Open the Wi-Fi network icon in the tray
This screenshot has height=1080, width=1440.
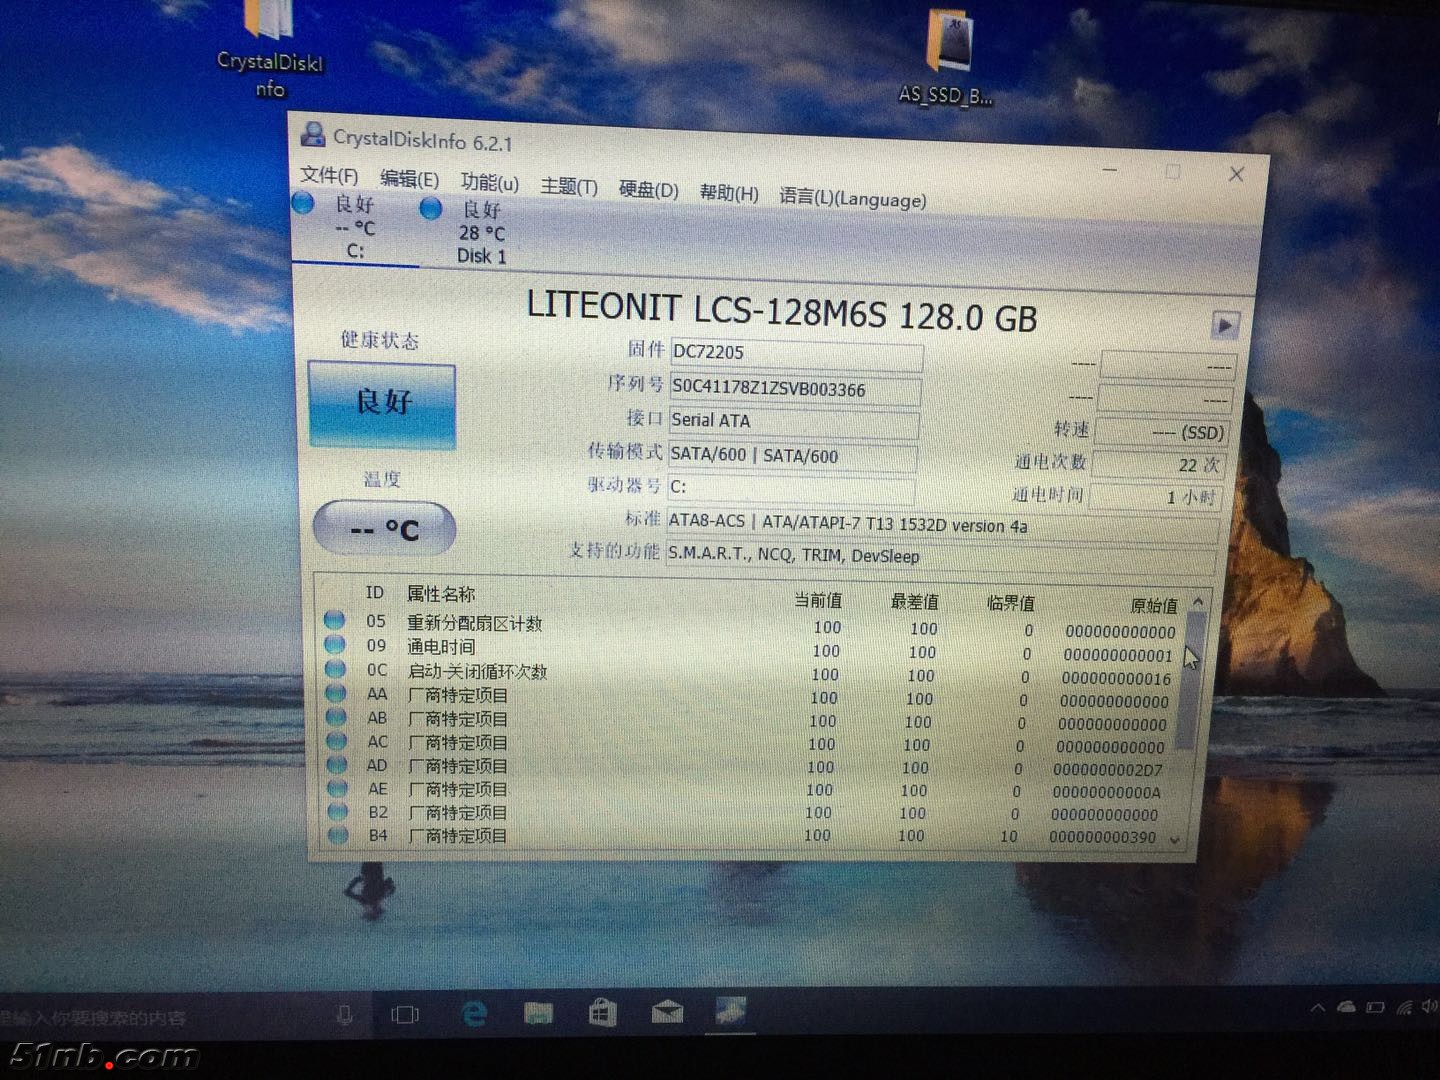pos(1404,1007)
